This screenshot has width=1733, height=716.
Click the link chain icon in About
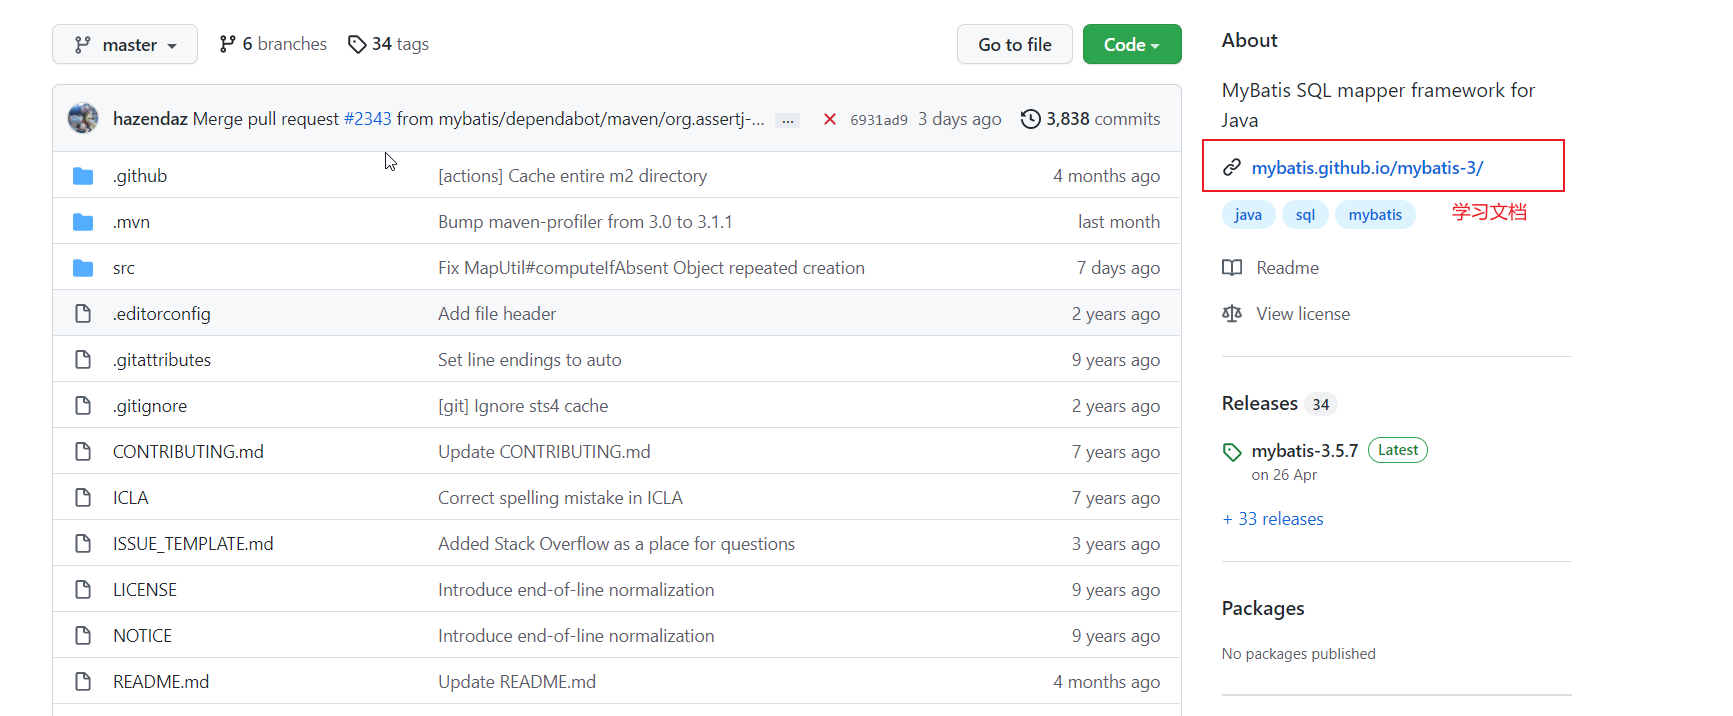1232,168
